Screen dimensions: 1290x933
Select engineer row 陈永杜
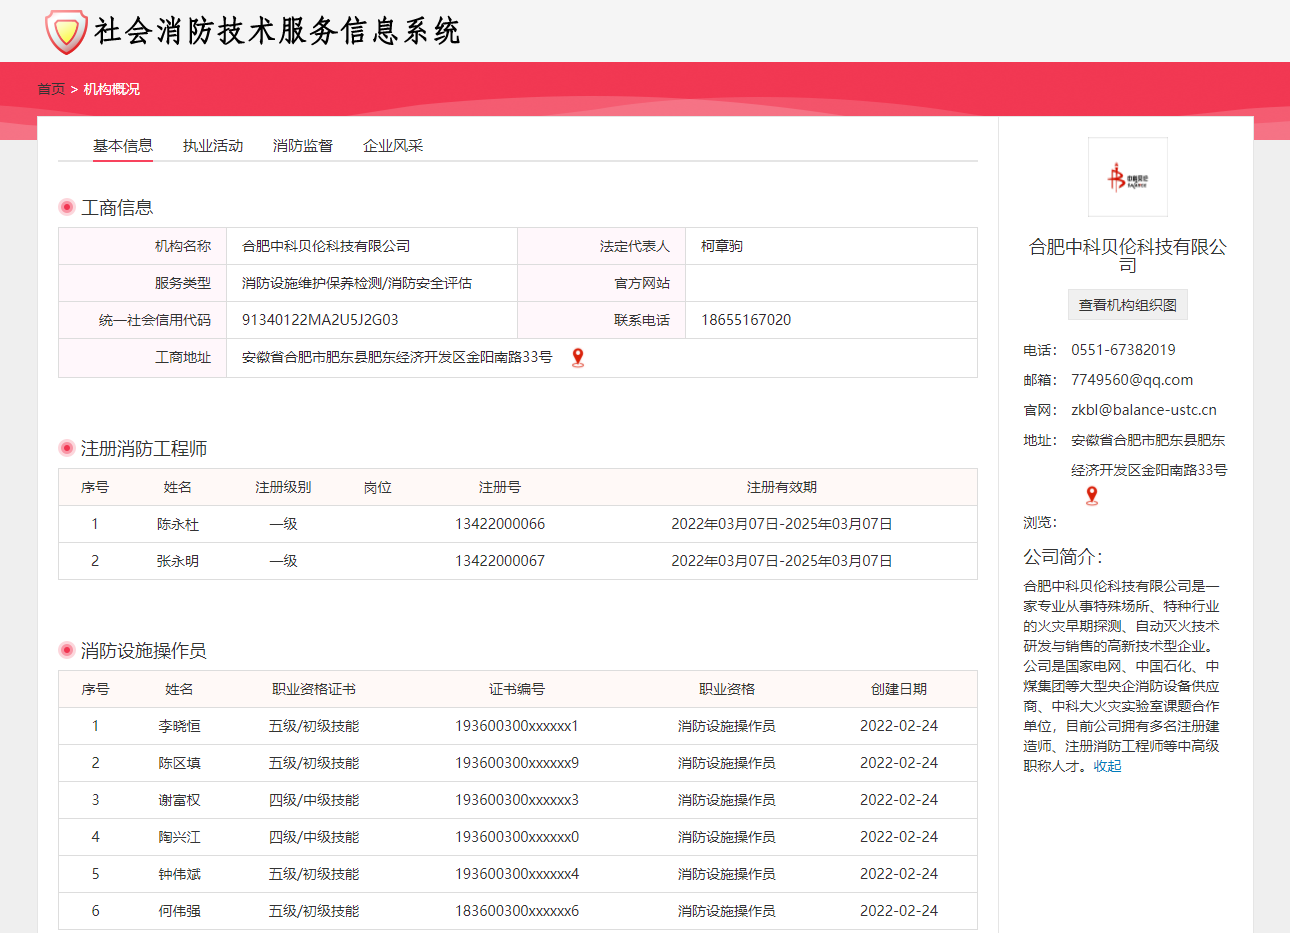click(178, 524)
